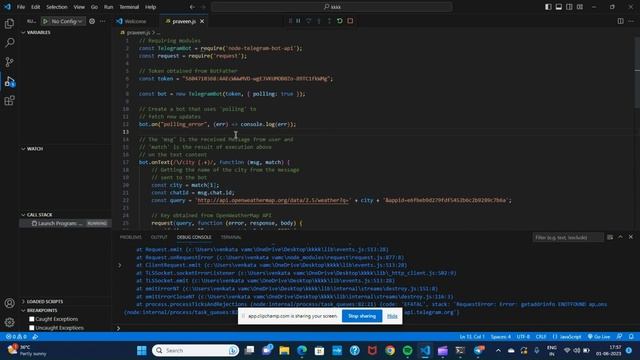The height and width of the screenshot is (360, 640).
Task: Open the Manage gear in activity bar
Action: pos(9,322)
